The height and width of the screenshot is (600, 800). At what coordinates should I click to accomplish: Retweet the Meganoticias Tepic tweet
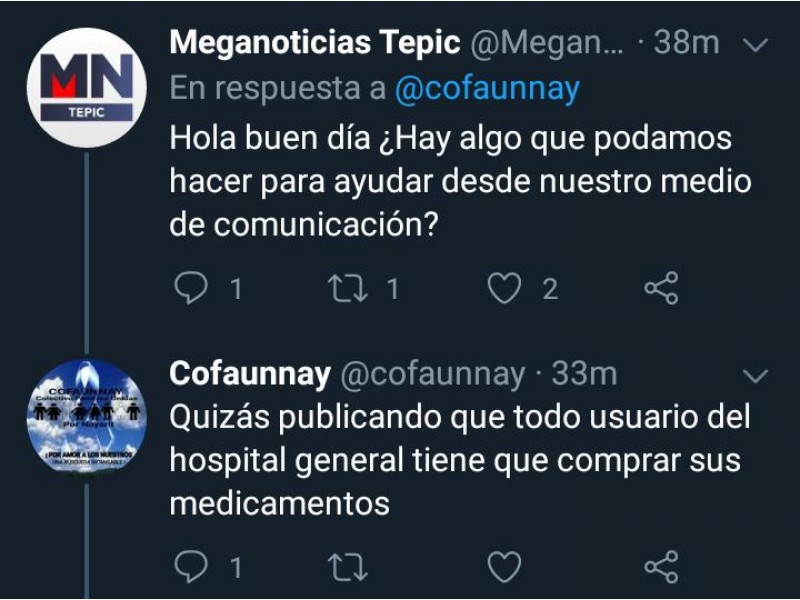pos(347,288)
